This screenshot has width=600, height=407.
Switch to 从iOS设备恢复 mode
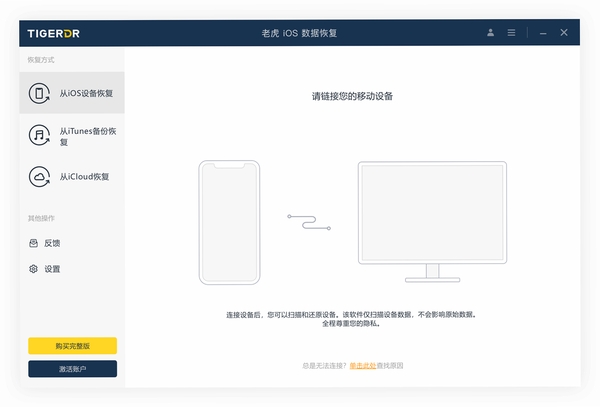tap(72, 93)
